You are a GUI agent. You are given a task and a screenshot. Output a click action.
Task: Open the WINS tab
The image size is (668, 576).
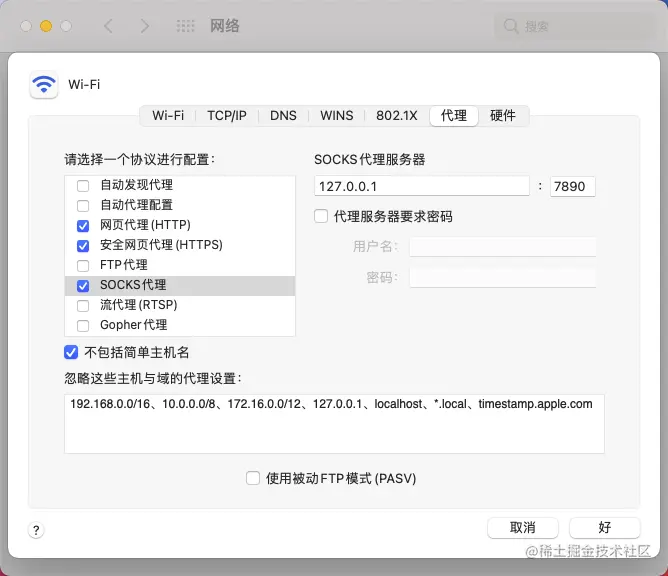337,115
